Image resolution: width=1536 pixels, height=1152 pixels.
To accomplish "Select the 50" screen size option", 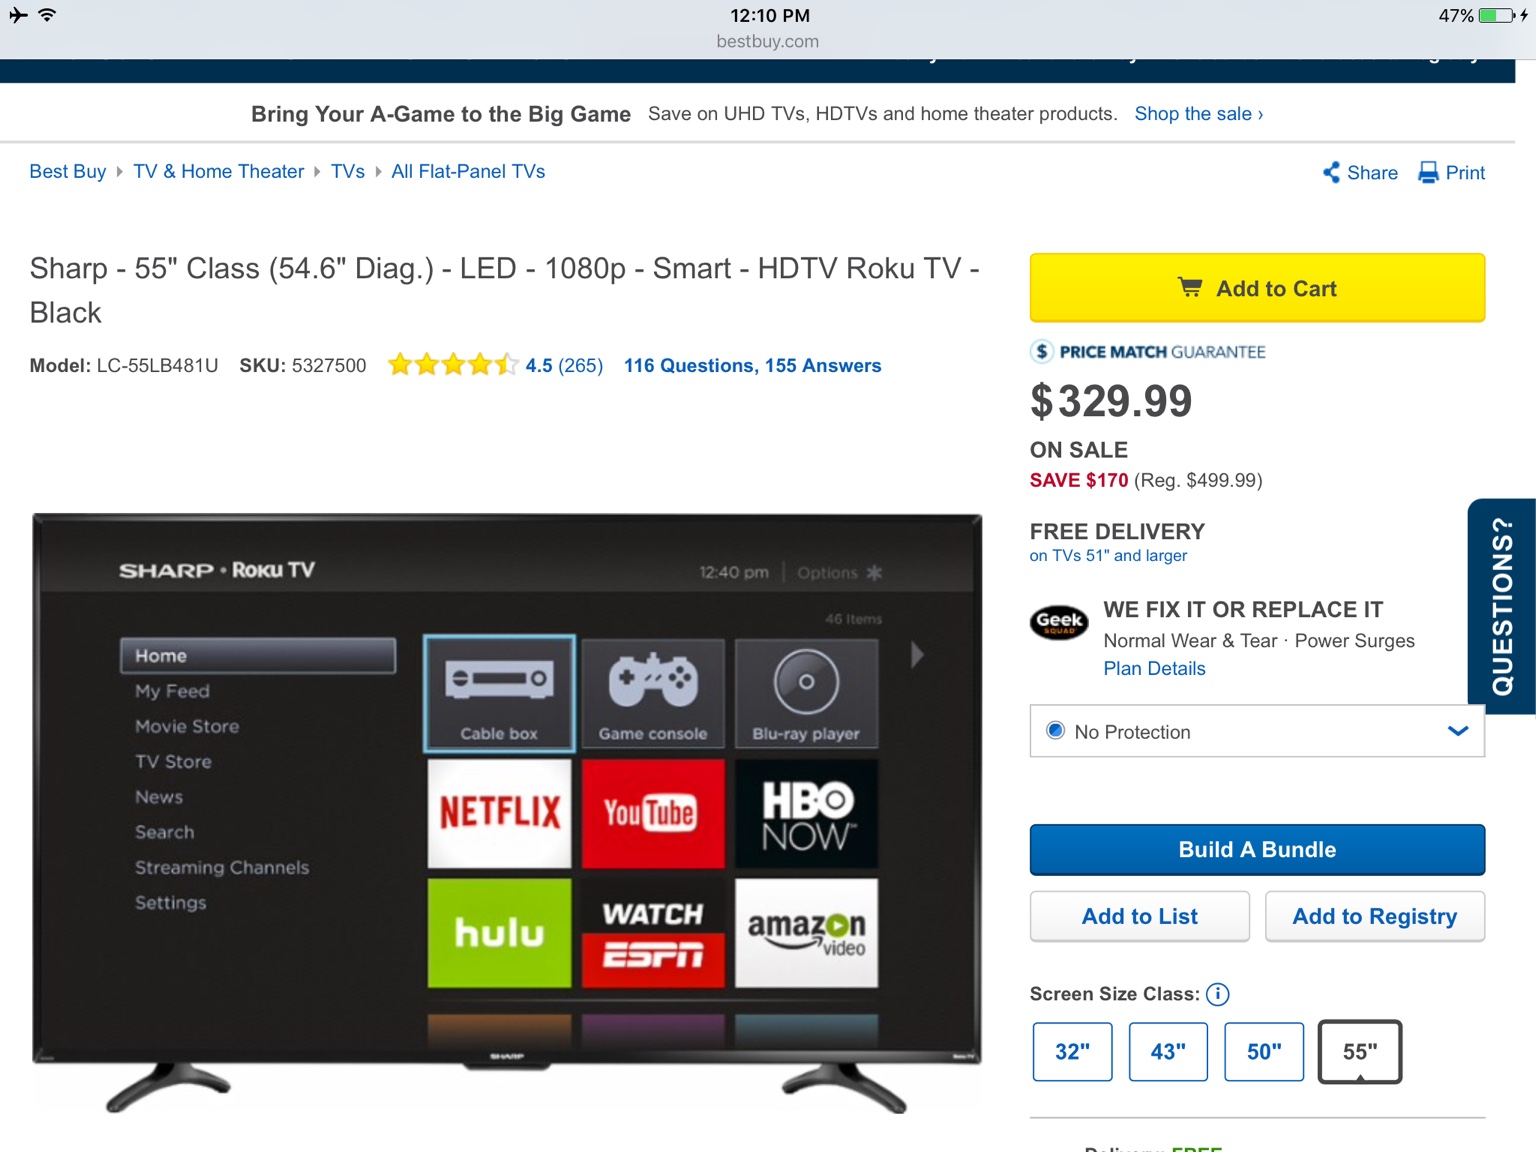I will (x=1264, y=1052).
